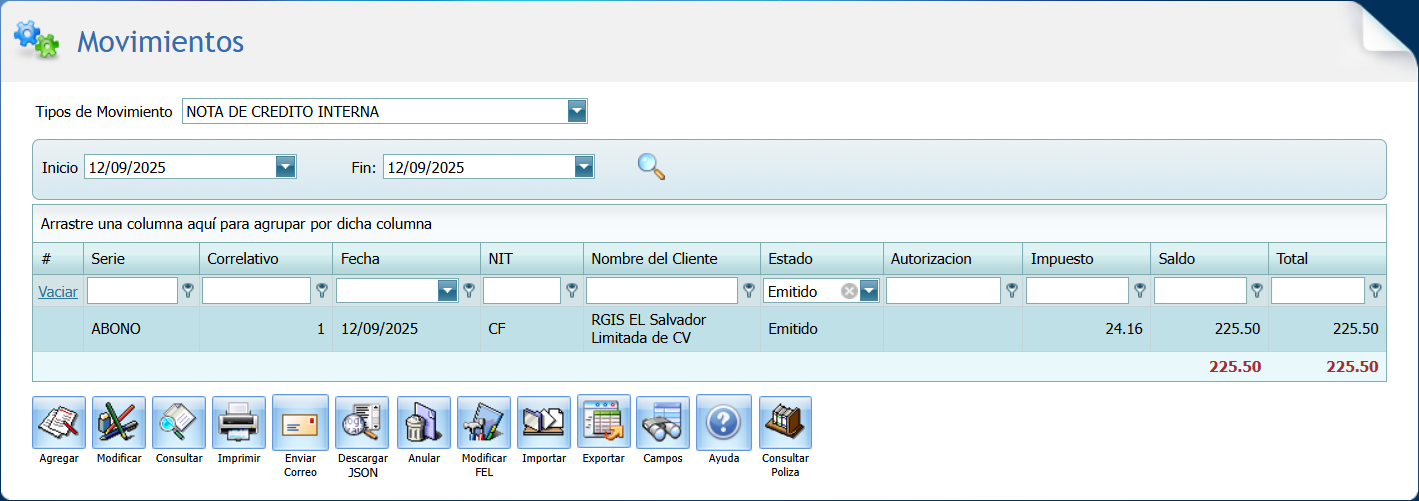Click the Descargar JSON icon

coord(362,423)
